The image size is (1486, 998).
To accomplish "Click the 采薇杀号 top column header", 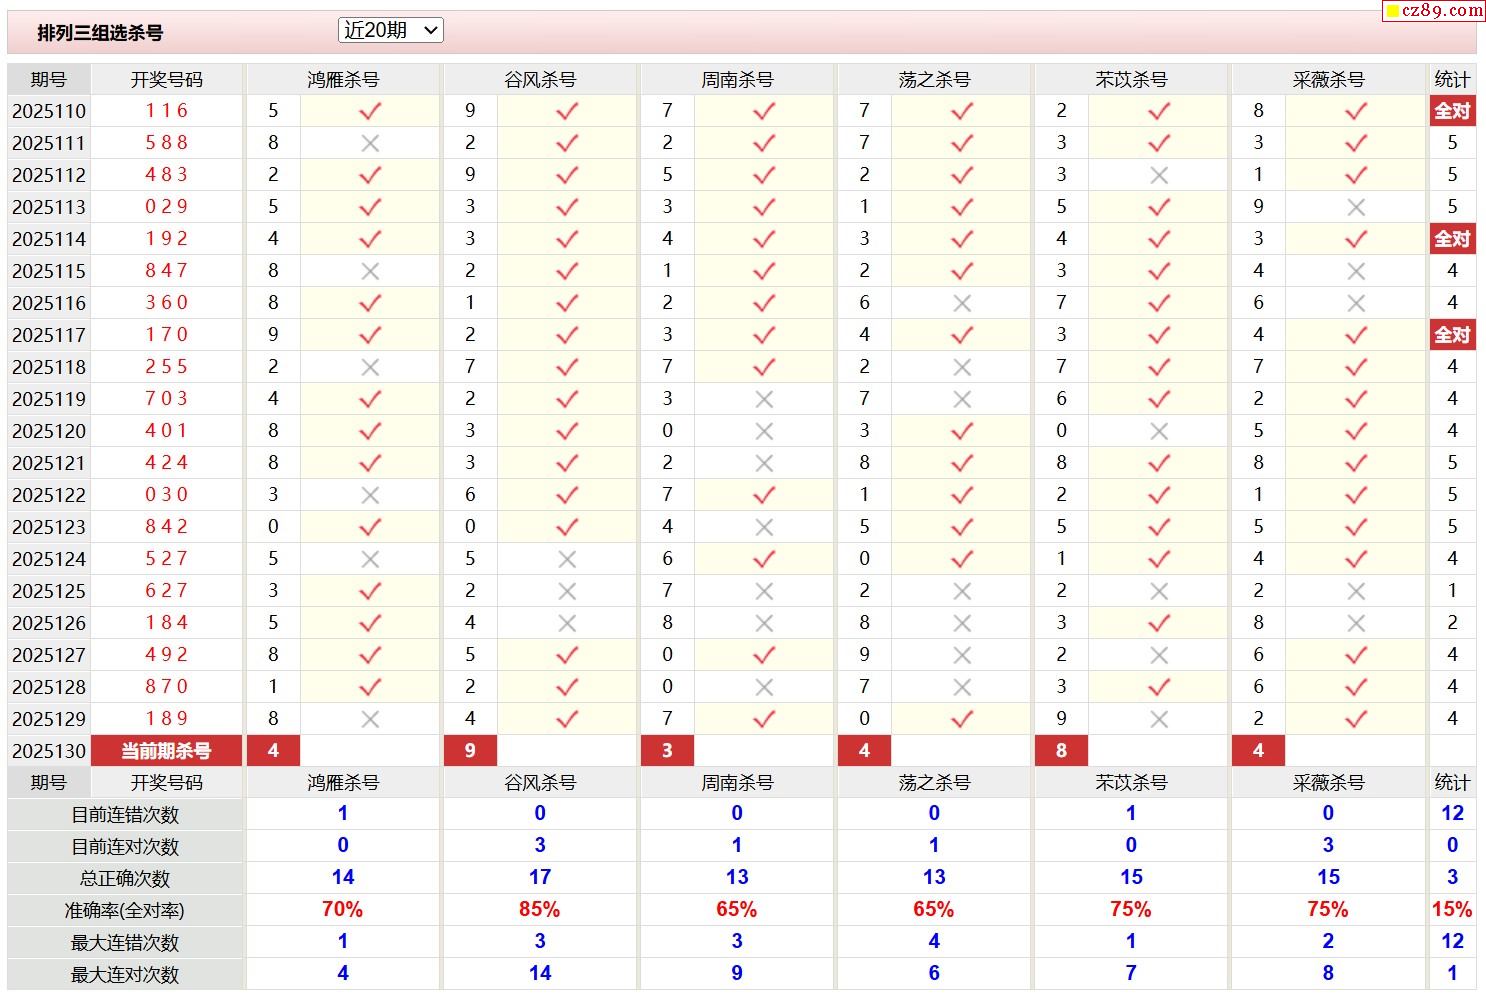I will 1328,79.
